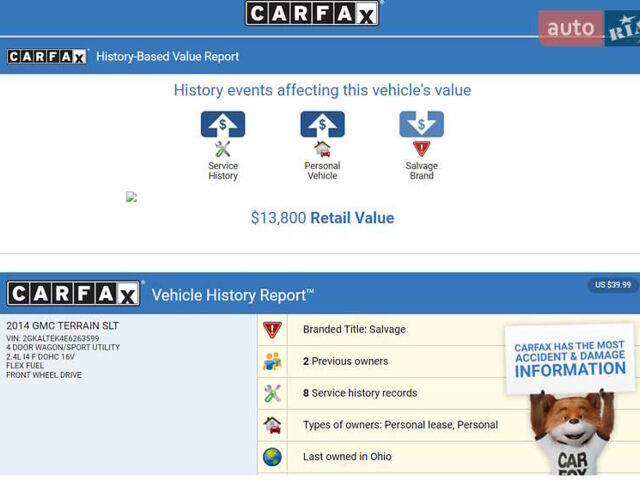The width and height of the screenshot is (640, 480).
Task: Click the tools icon beside Service history records
Action: (x=272, y=393)
